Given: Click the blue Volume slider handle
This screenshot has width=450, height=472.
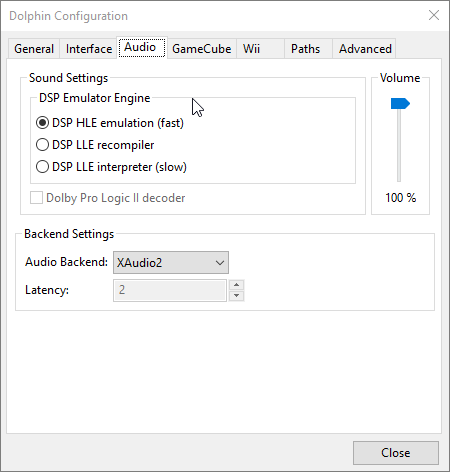Looking at the screenshot, I should [x=400, y=104].
